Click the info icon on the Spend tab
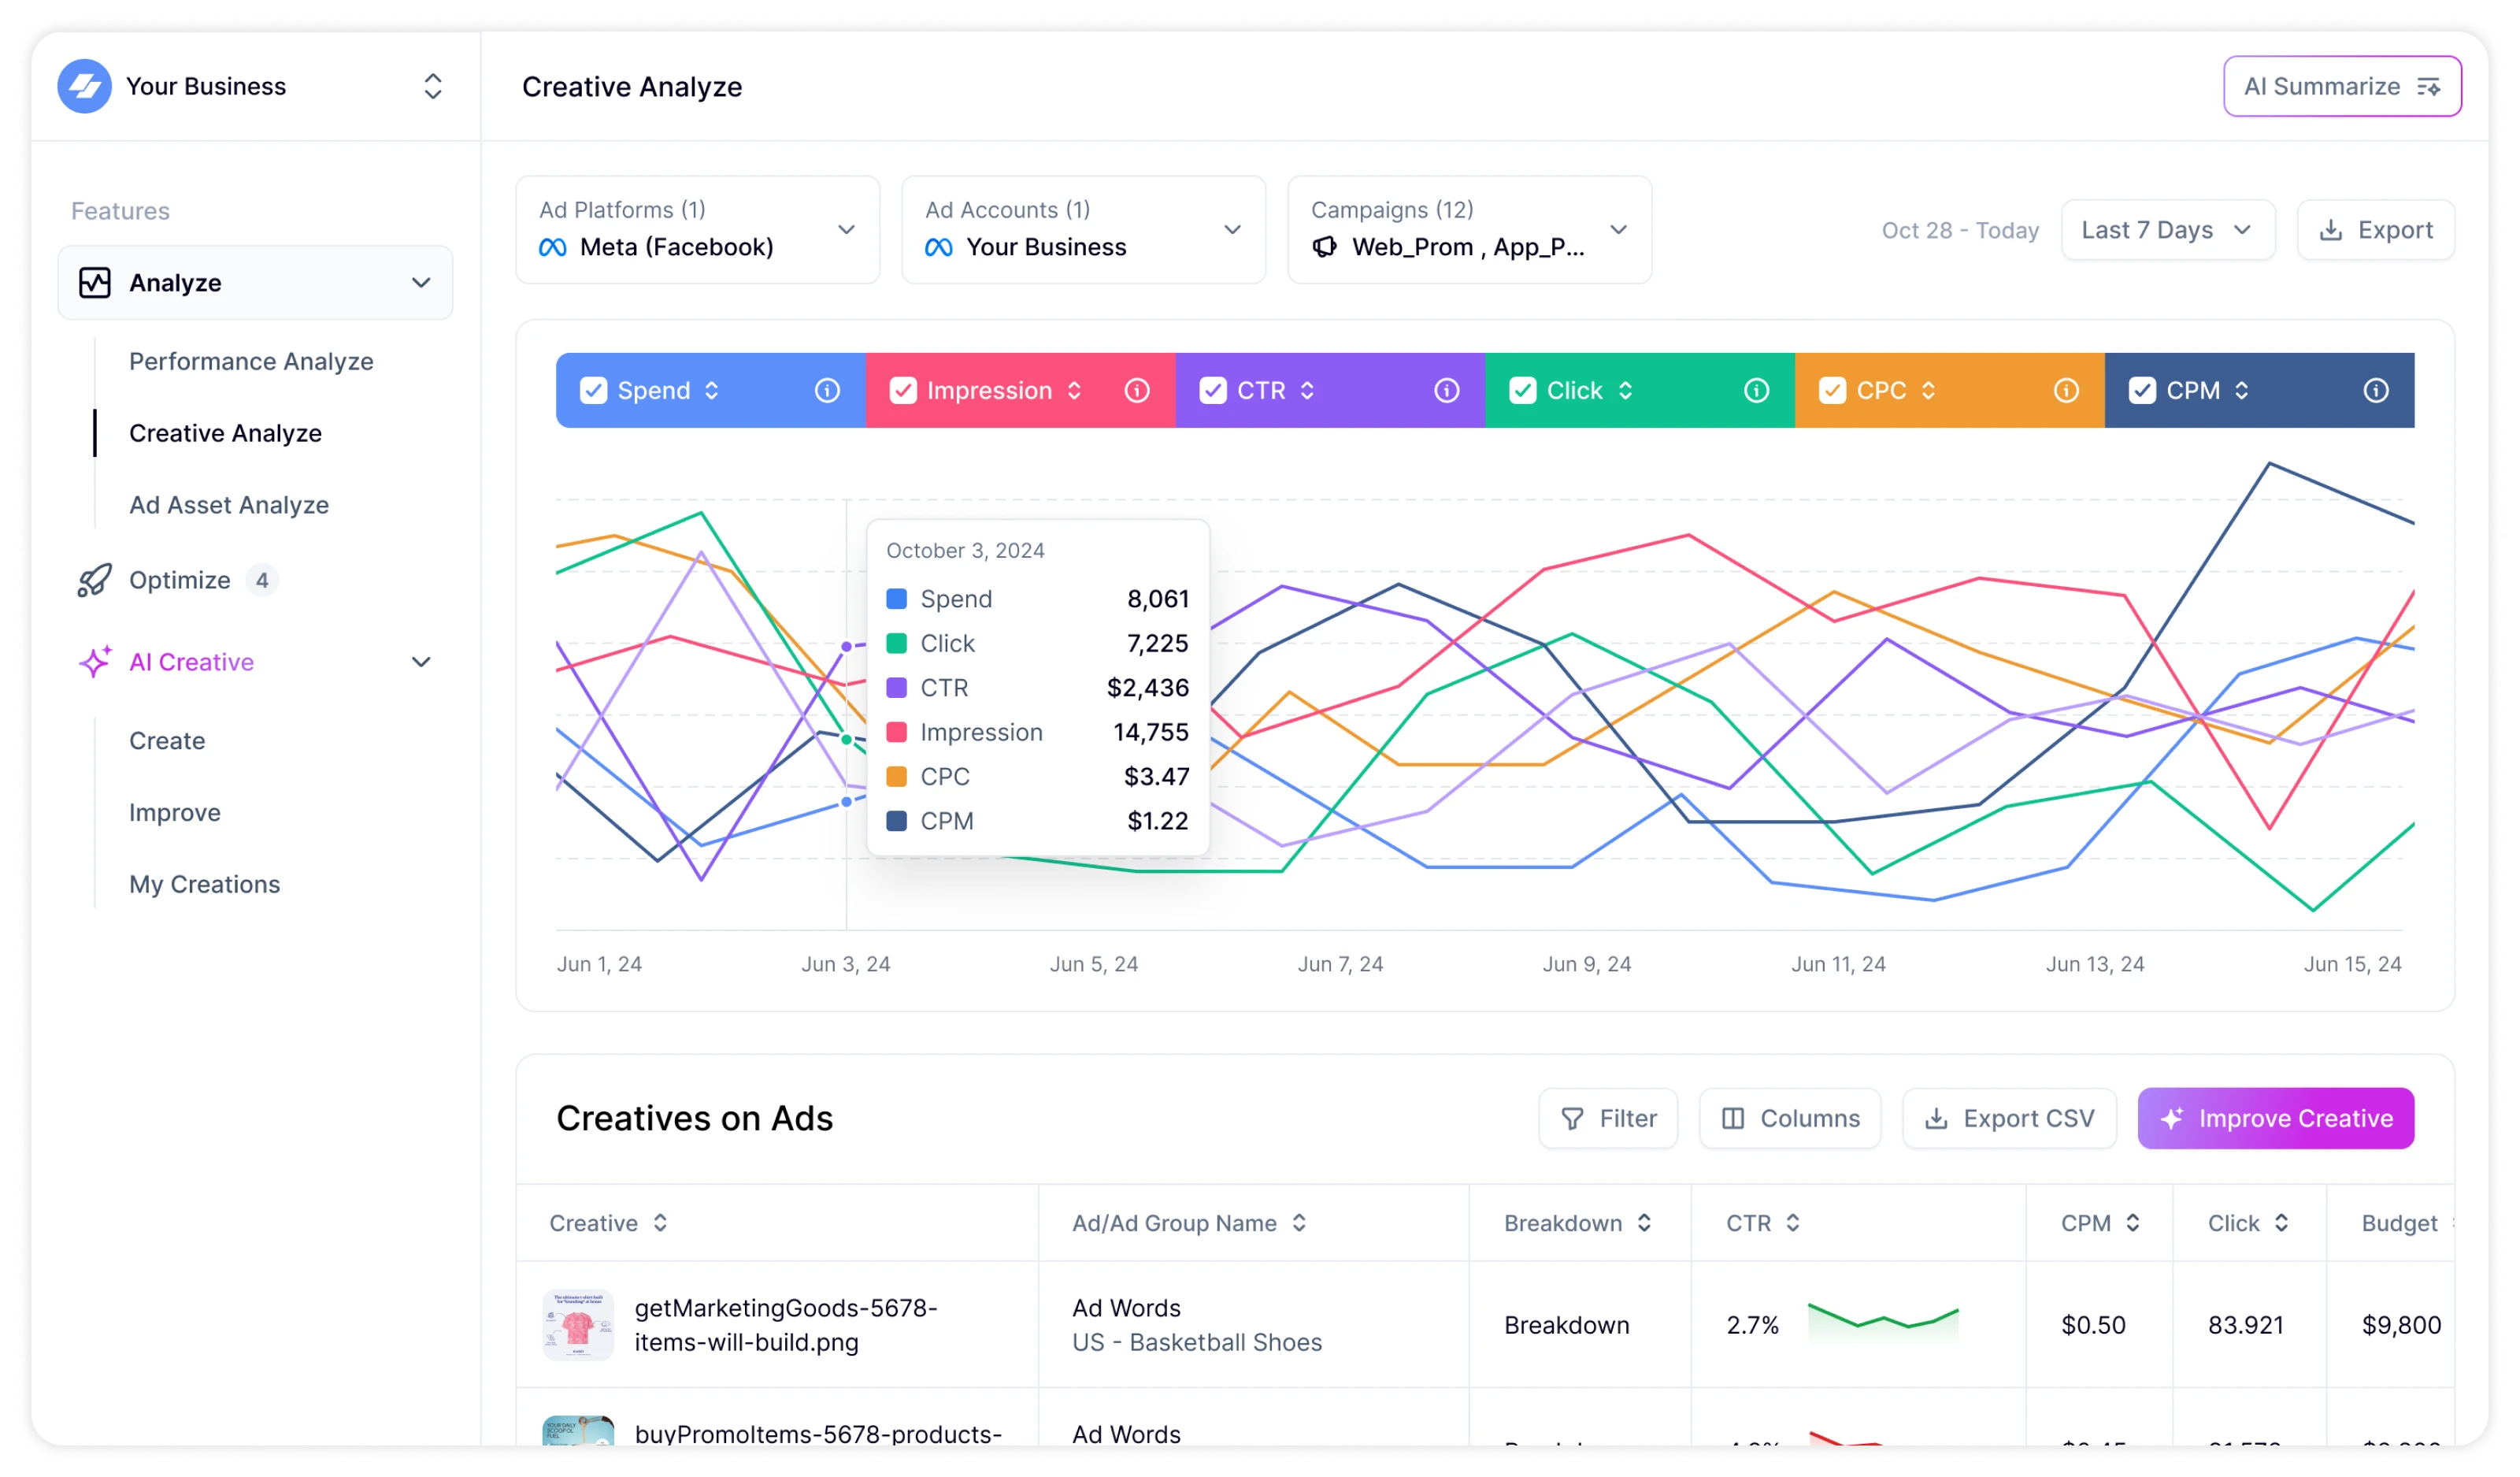The width and height of the screenshot is (2520, 1477). [827, 390]
